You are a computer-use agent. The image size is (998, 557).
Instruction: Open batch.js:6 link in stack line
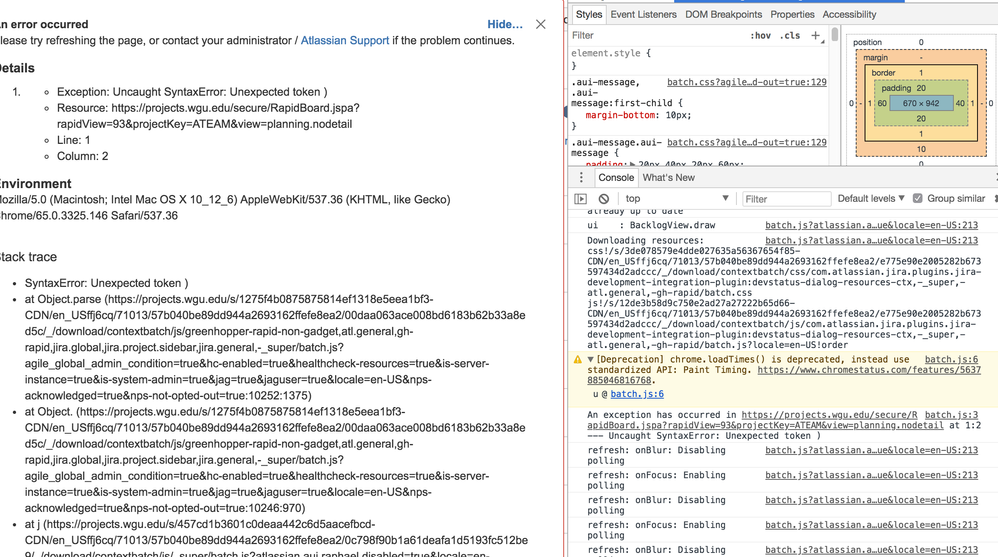click(637, 394)
